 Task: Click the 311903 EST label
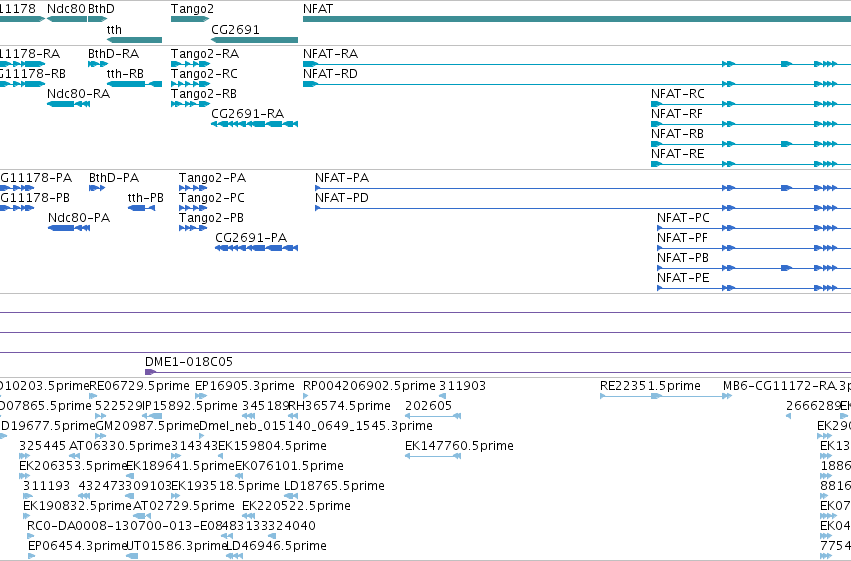[462, 386]
